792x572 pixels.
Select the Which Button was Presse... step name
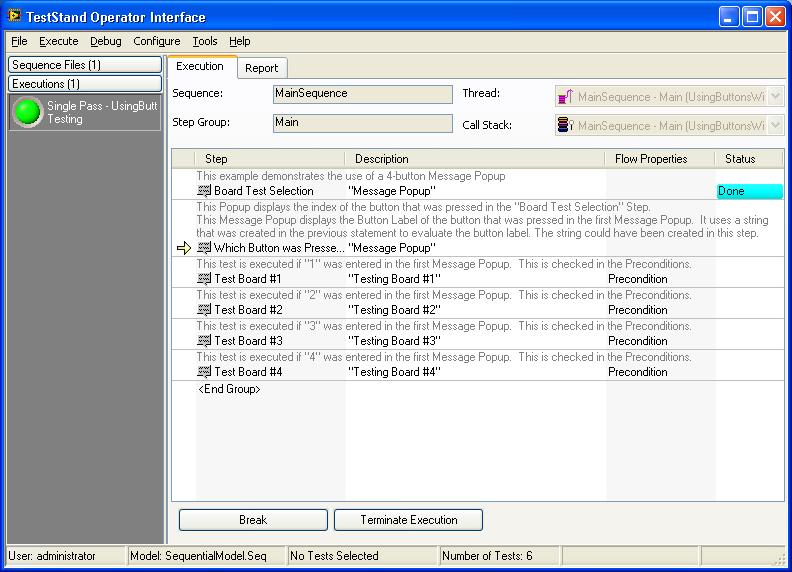pyautogui.click(x=279, y=248)
